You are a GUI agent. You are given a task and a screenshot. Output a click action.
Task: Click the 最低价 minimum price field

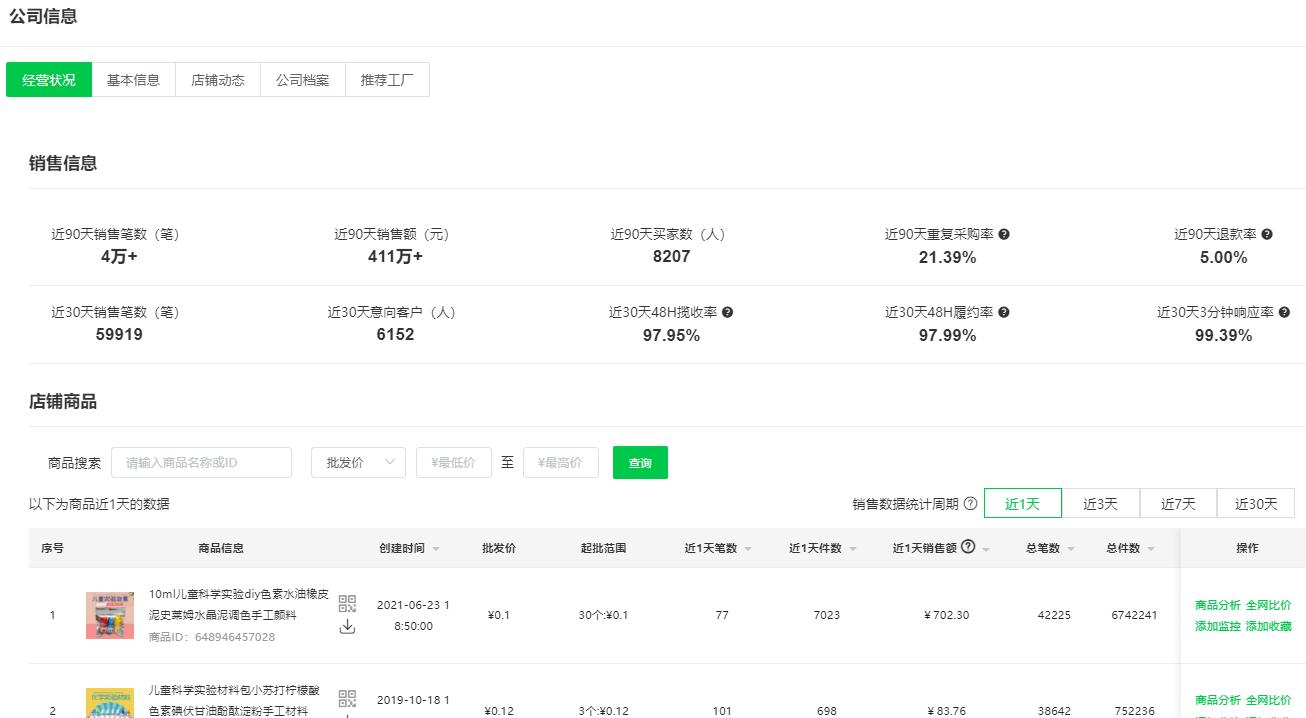click(453, 462)
